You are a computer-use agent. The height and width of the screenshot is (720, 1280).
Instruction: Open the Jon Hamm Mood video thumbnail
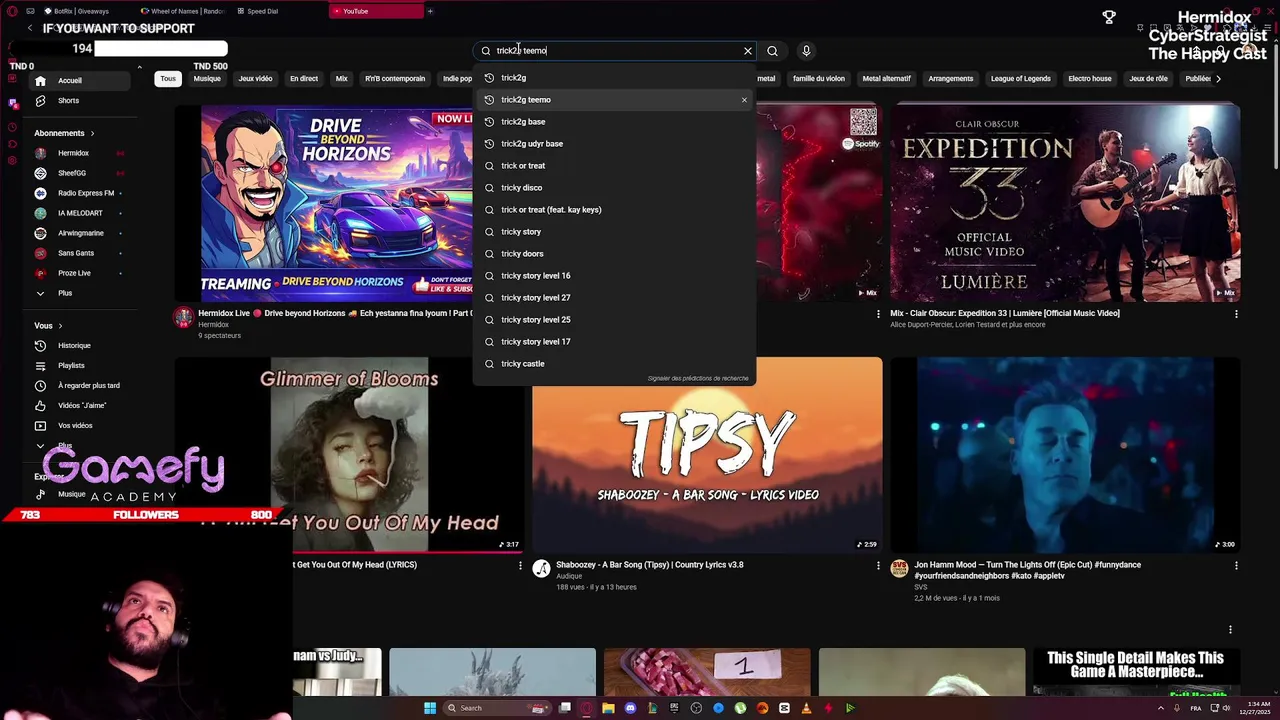(1066, 455)
